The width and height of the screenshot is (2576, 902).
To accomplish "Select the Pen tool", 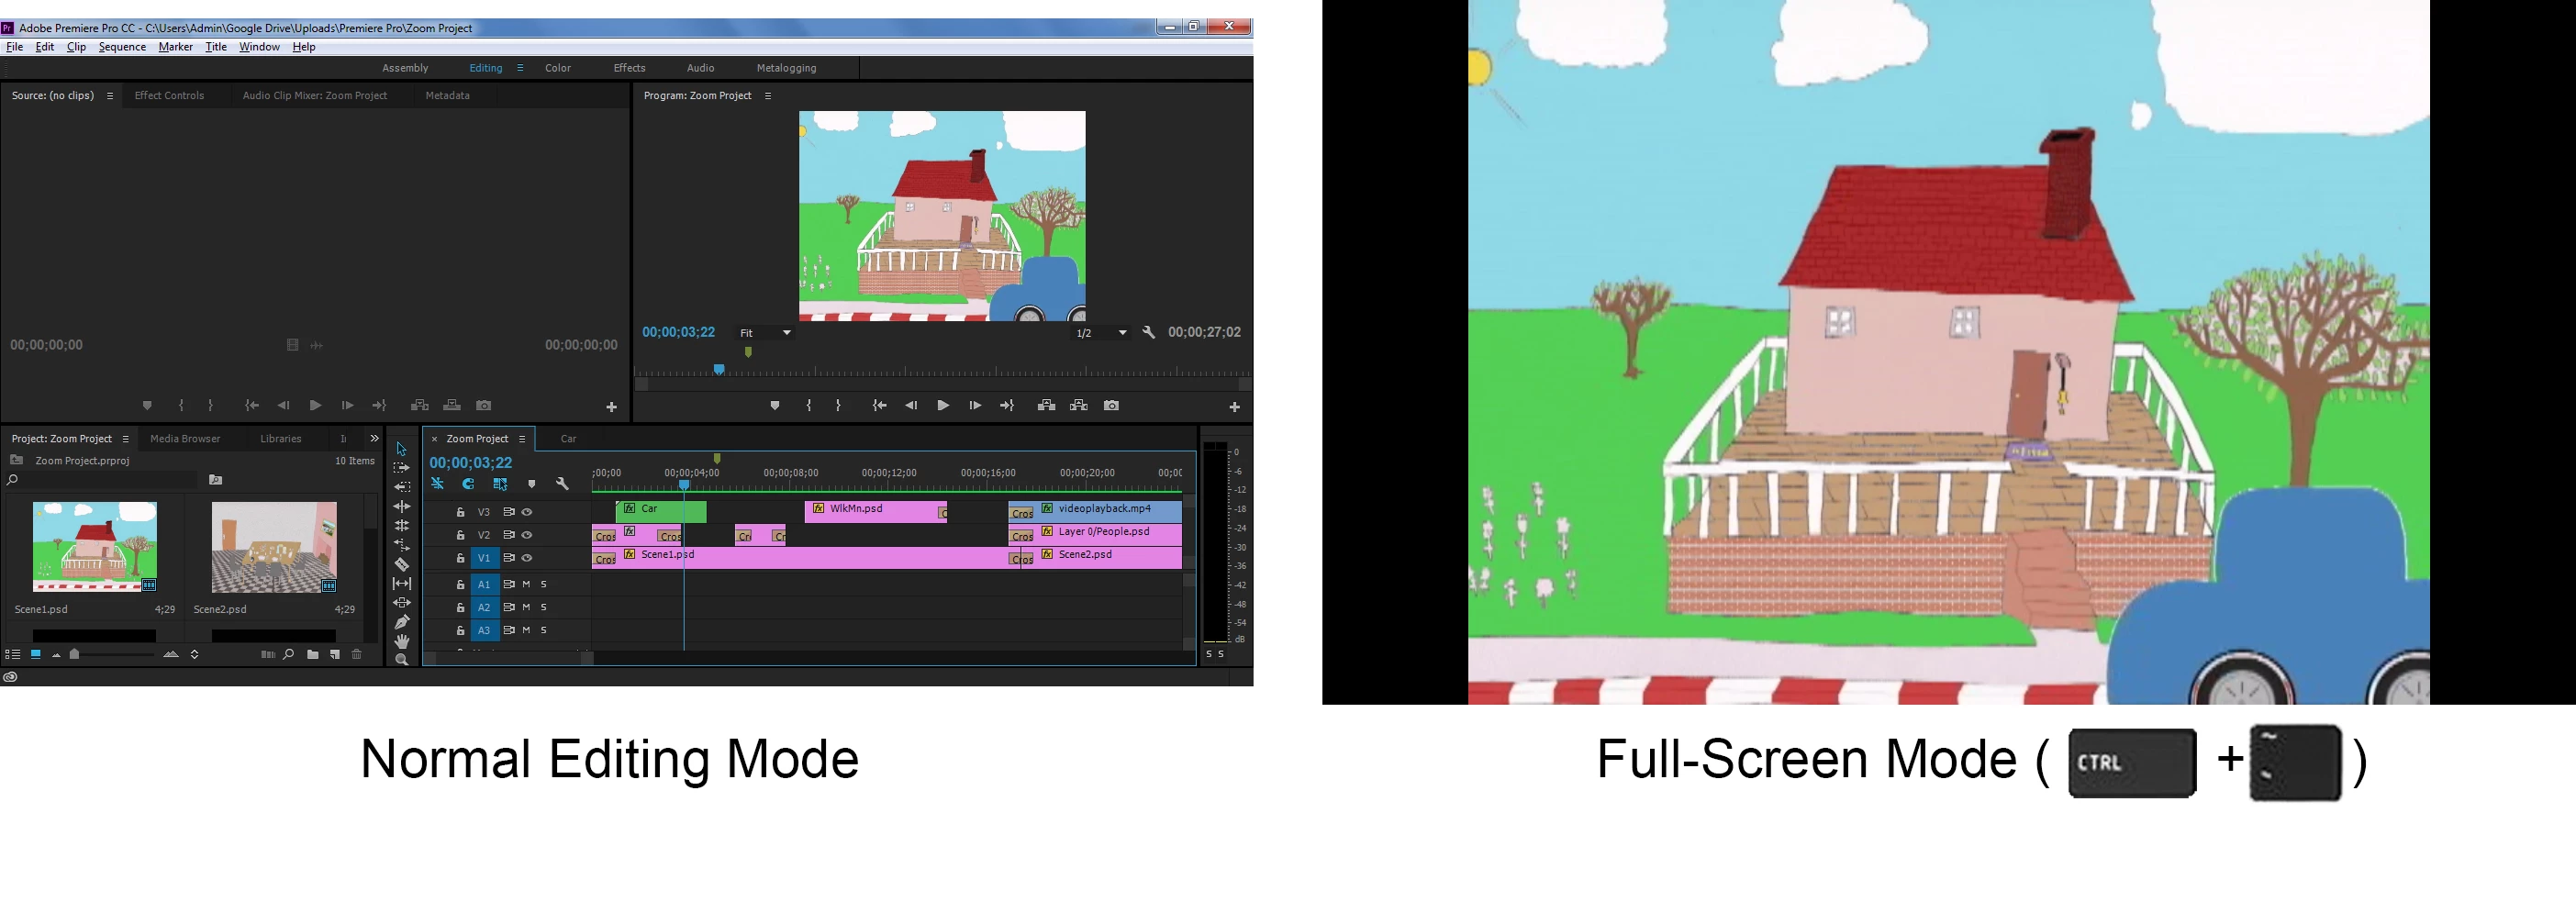I will pyautogui.click(x=402, y=621).
